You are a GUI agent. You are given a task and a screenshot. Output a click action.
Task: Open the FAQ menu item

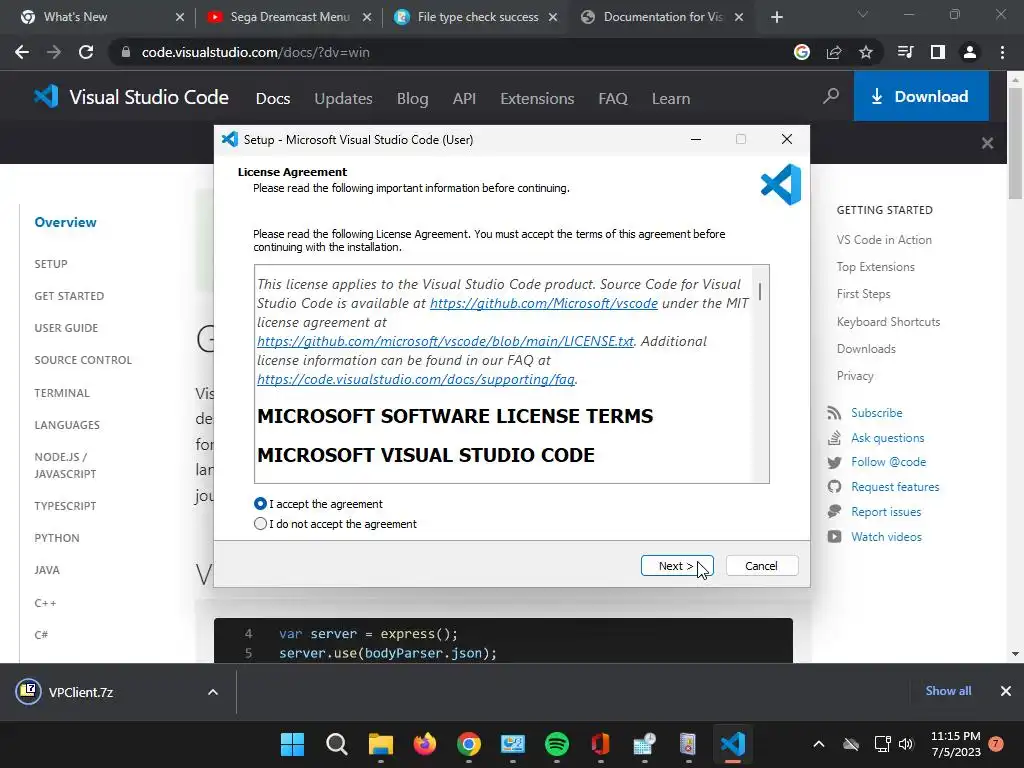coord(613,99)
